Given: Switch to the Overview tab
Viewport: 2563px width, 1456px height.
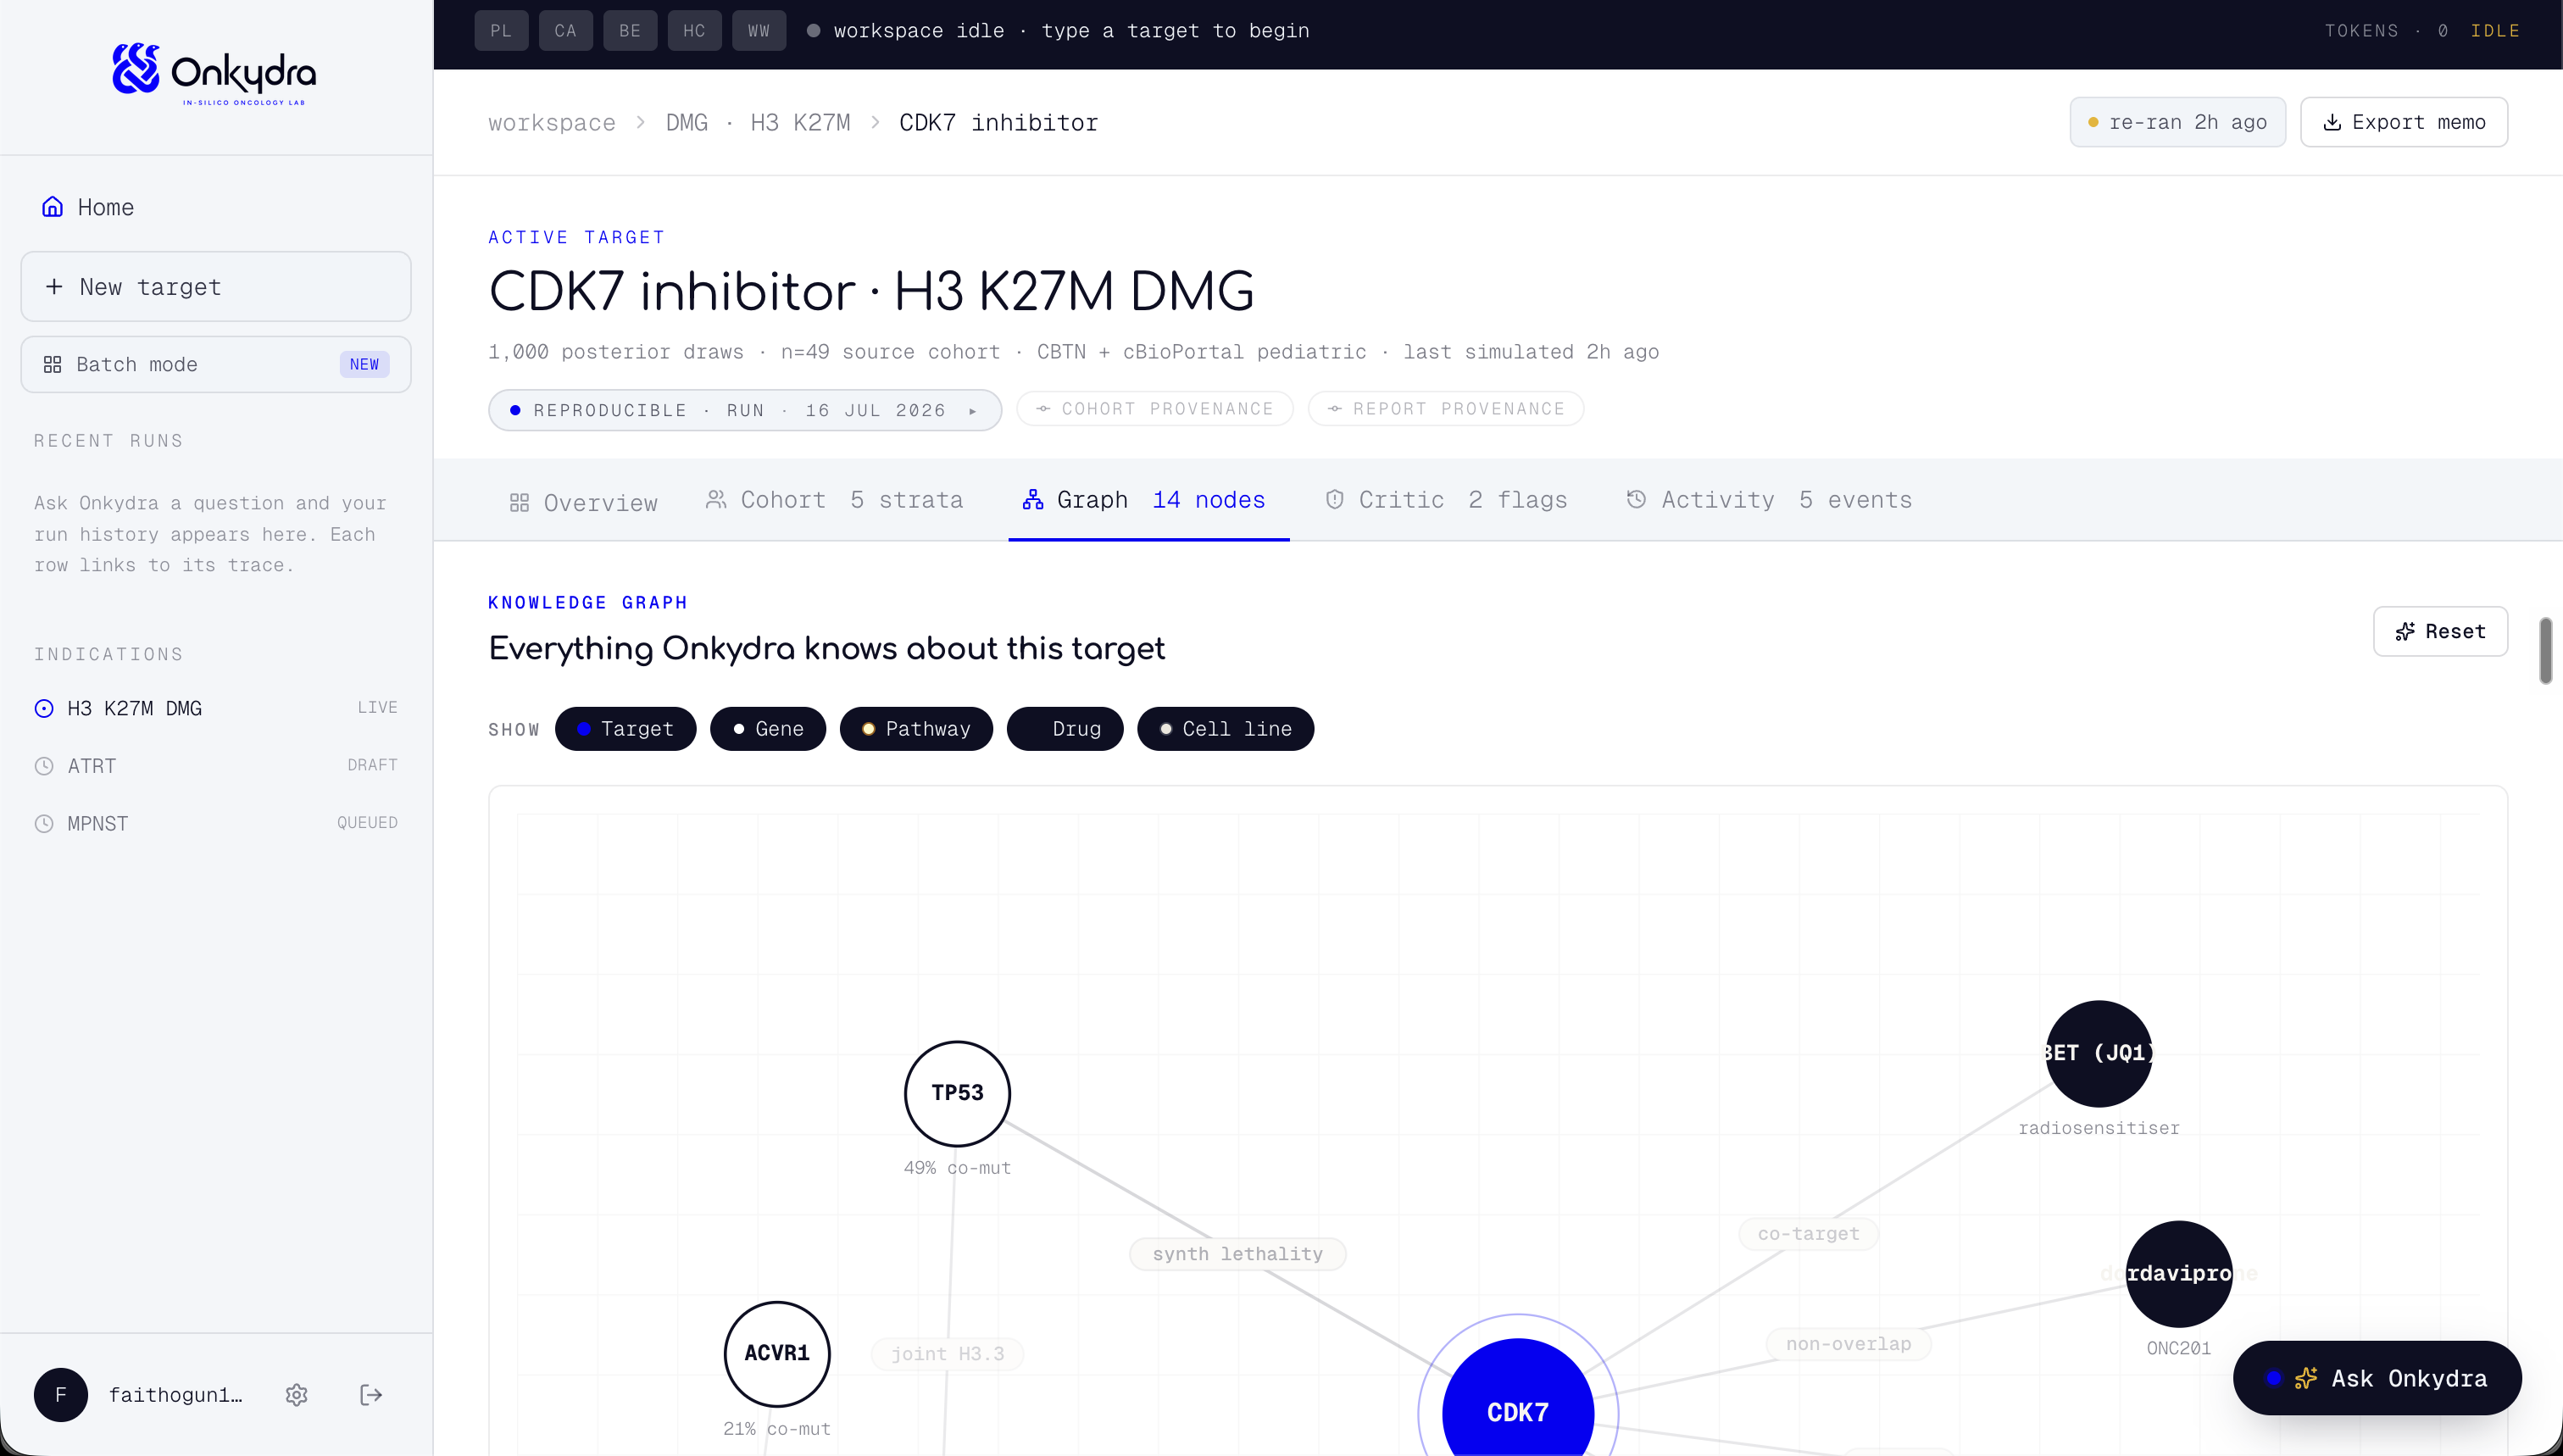Looking at the screenshot, I should click(x=584, y=502).
